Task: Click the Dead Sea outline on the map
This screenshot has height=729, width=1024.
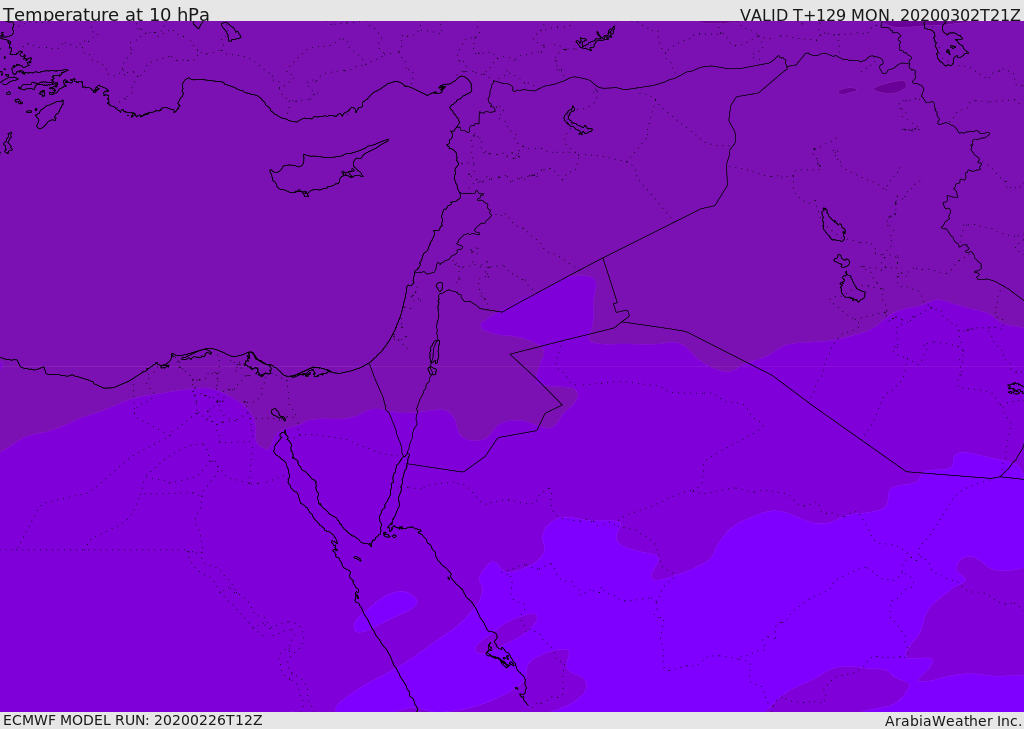Action: 434,356
